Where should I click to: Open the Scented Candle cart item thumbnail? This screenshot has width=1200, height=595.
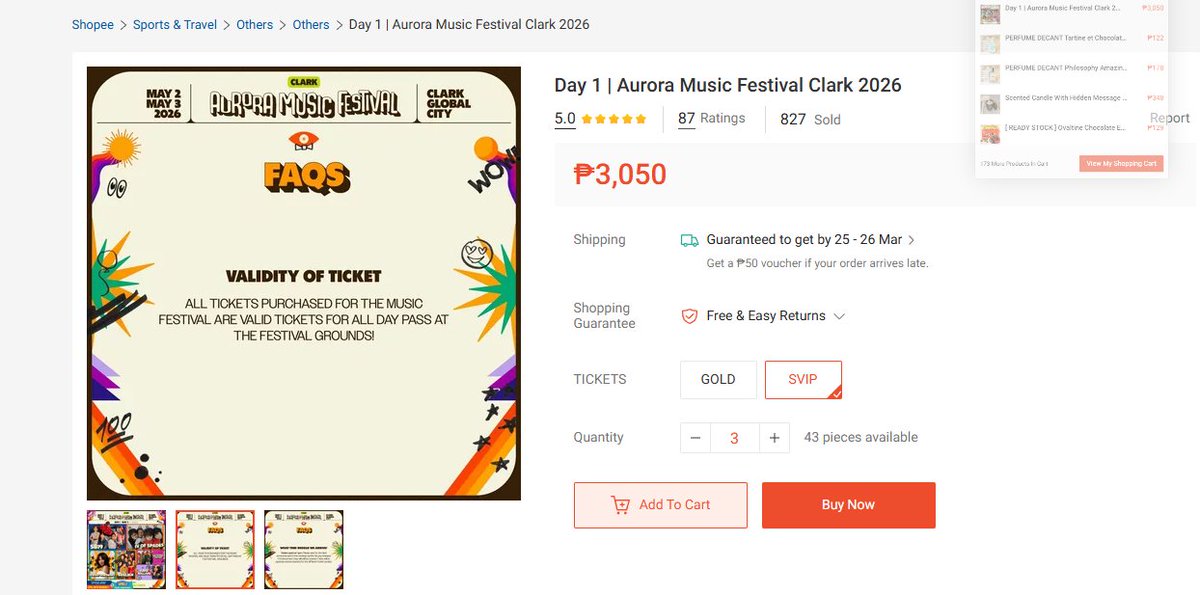coord(990,104)
